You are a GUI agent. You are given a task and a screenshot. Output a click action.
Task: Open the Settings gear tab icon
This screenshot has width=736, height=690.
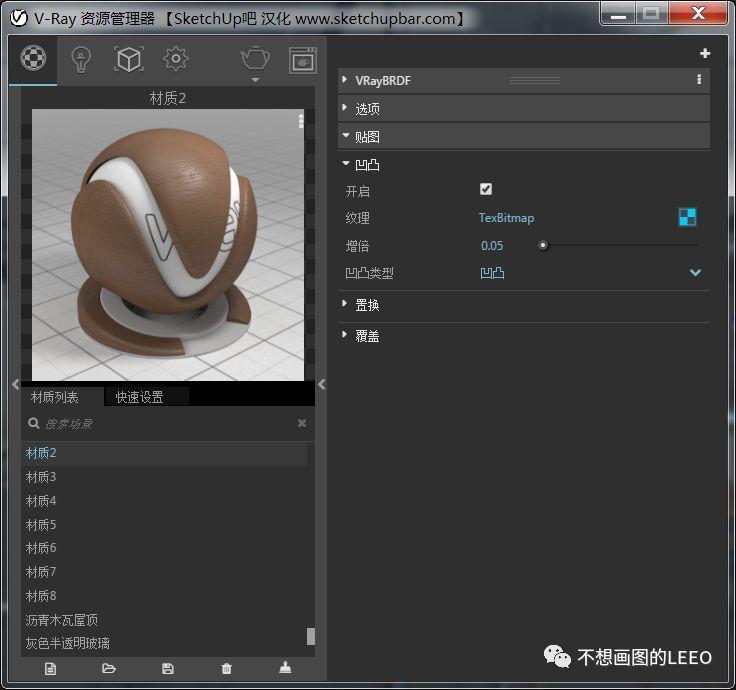coord(176,59)
